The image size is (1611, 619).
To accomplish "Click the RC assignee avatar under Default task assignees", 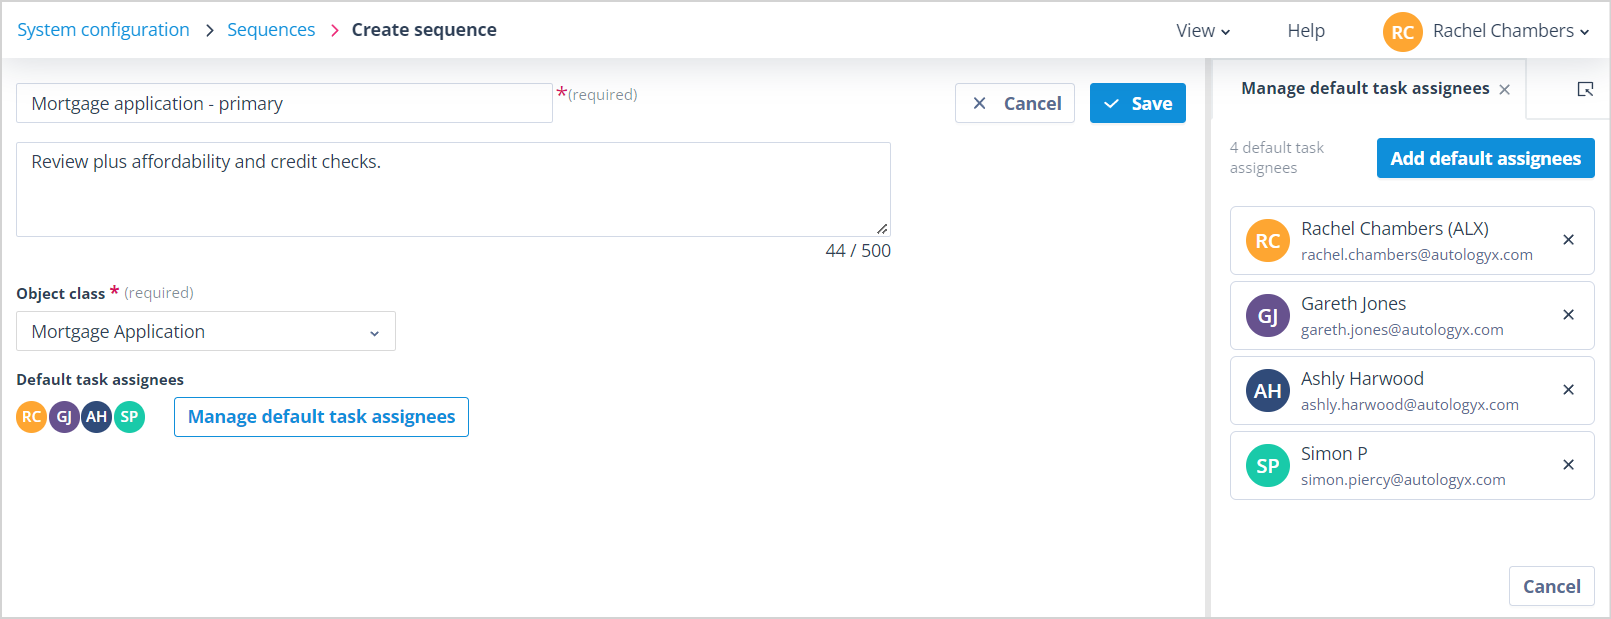I will [32, 417].
